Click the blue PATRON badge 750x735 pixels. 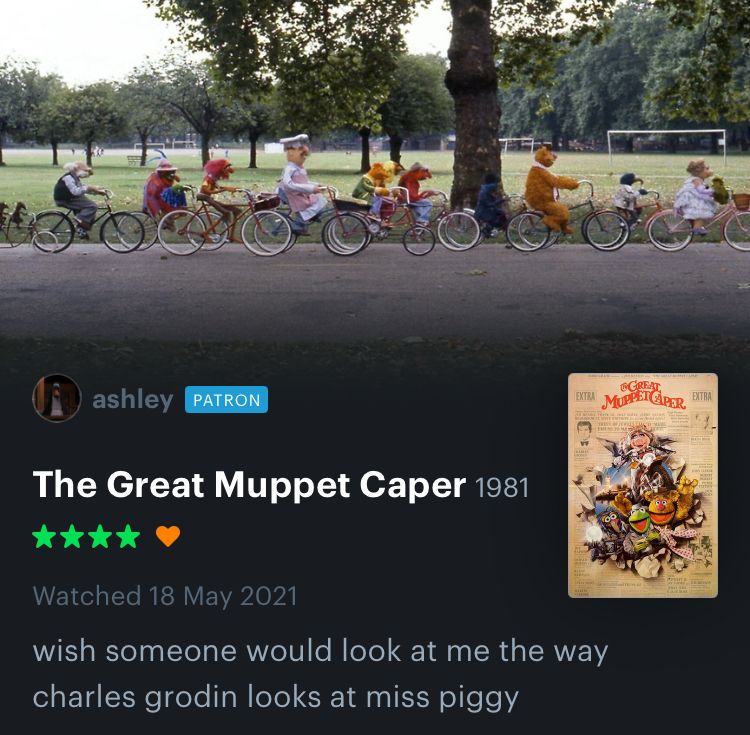(226, 399)
